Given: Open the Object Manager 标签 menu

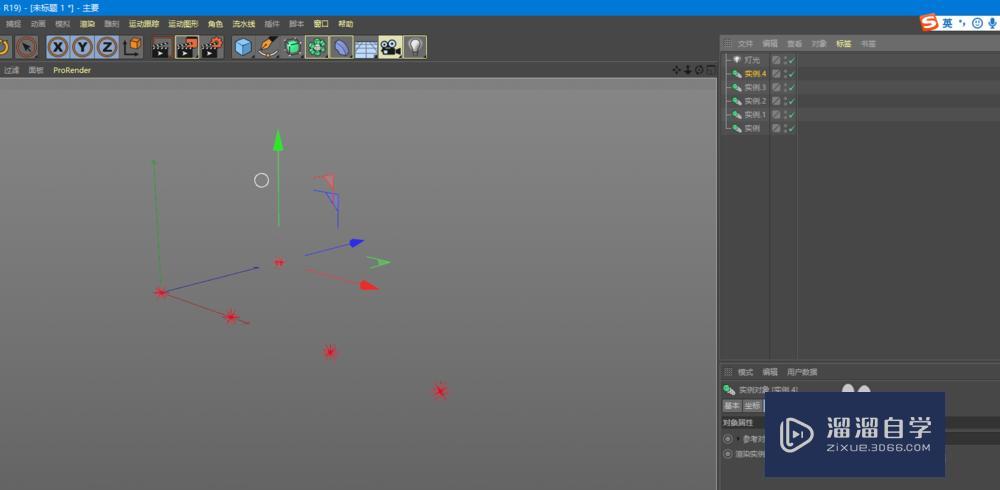Looking at the screenshot, I should point(844,44).
